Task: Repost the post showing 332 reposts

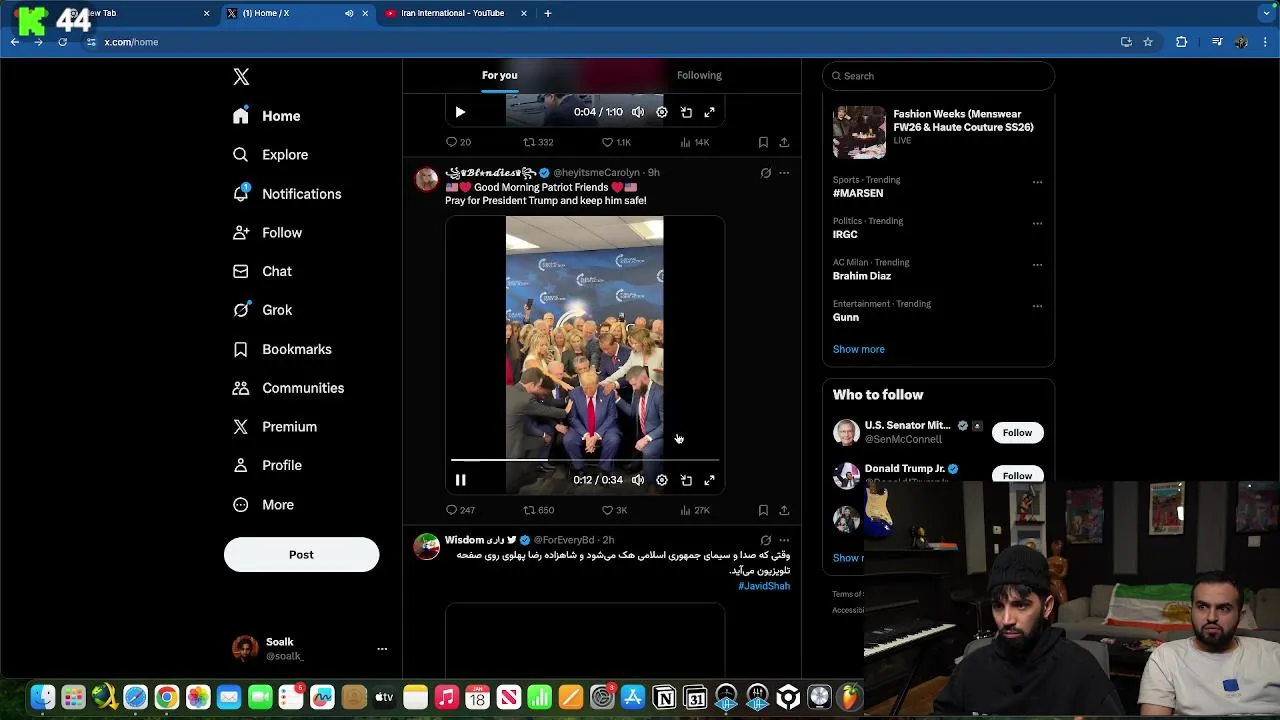Action: 539,142
